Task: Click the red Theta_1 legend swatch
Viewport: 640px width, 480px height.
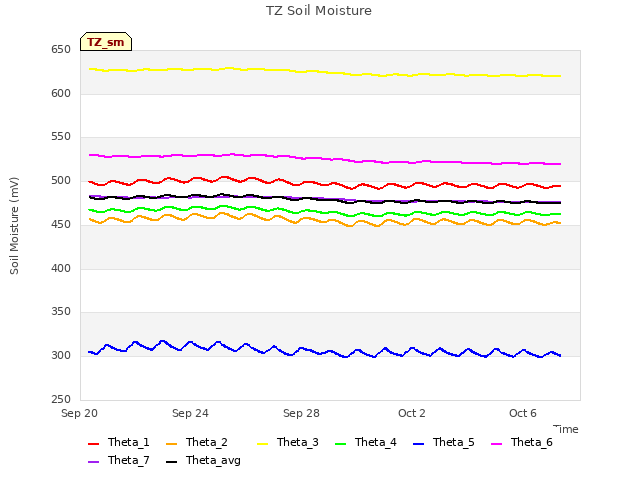Action: click(93, 444)
